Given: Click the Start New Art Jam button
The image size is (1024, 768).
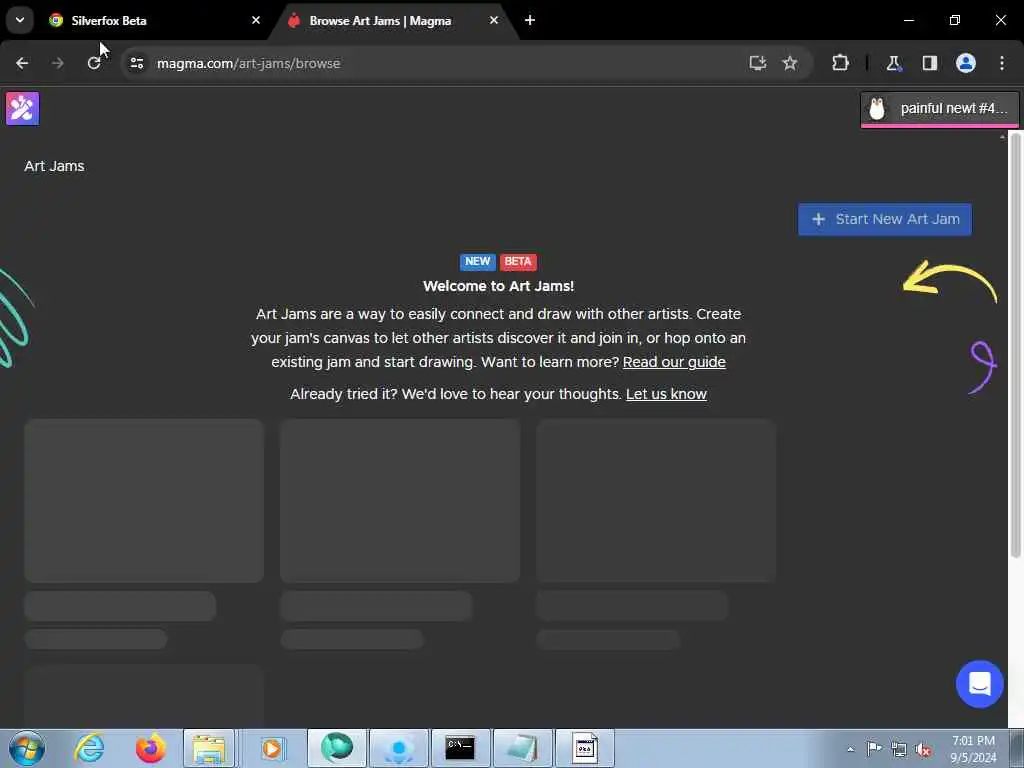Looking at the screenshot, I should pyautogui.click(x=885, y=219).
